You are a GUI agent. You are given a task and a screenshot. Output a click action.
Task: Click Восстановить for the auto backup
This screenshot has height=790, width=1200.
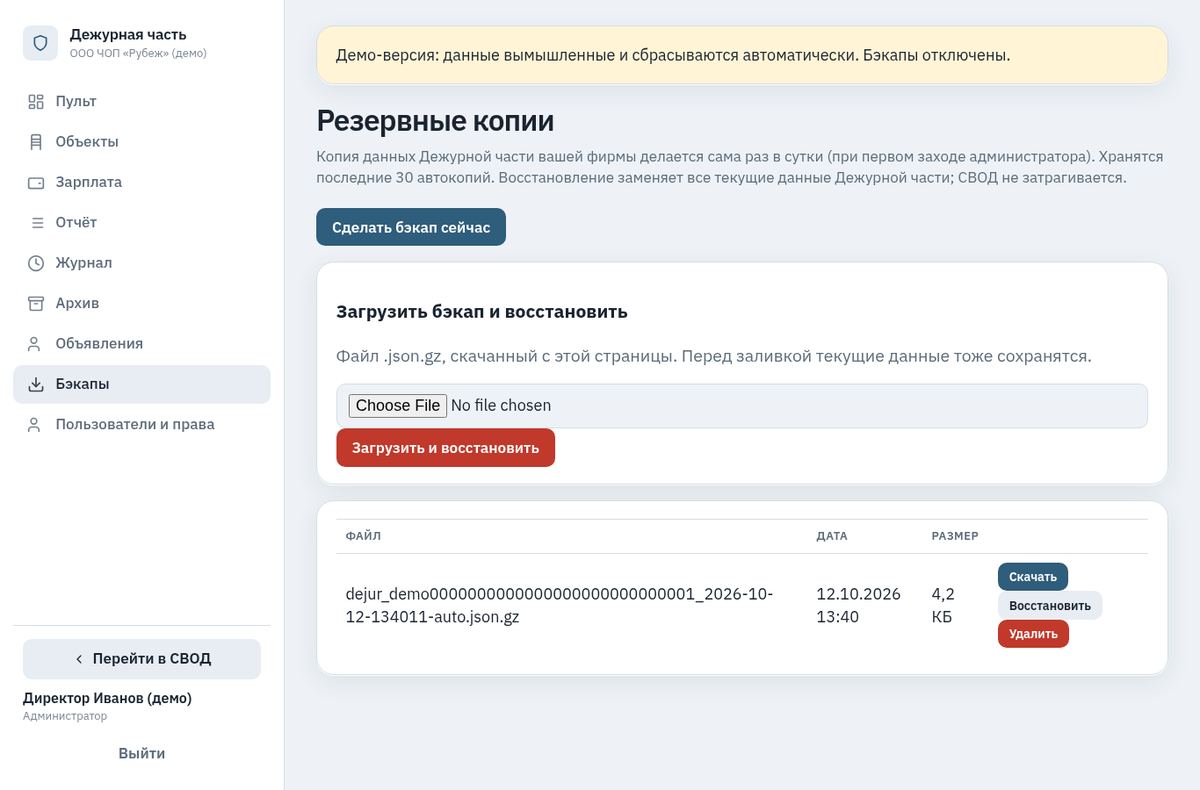coord(1050,606)
